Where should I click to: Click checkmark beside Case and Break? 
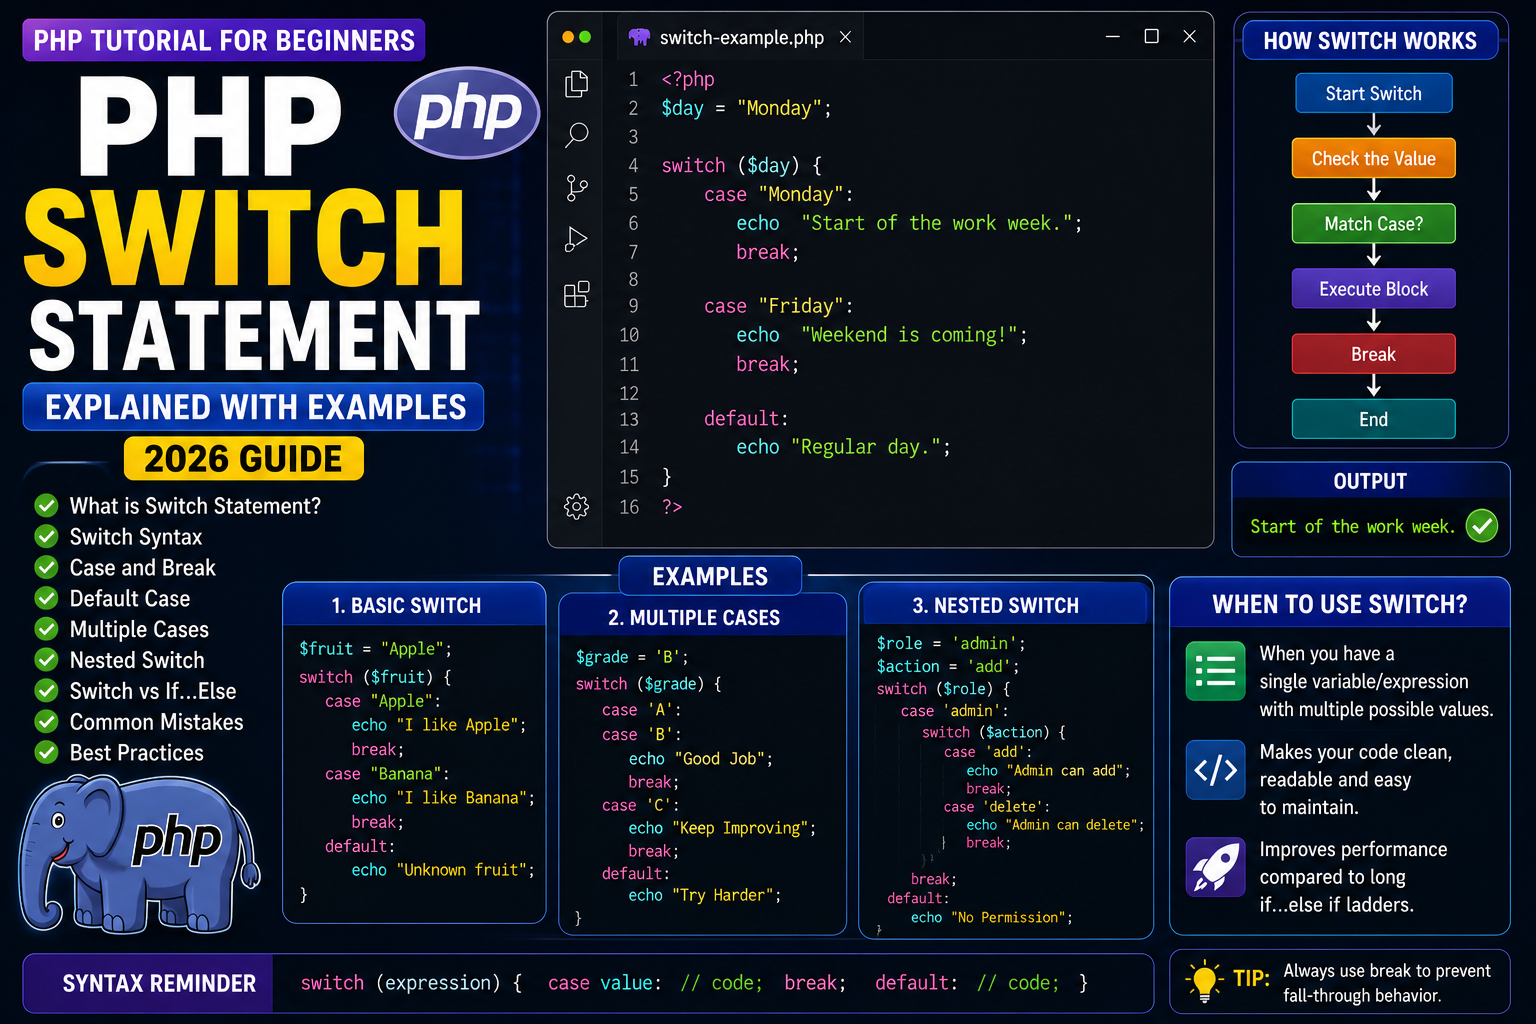(47, 567)
